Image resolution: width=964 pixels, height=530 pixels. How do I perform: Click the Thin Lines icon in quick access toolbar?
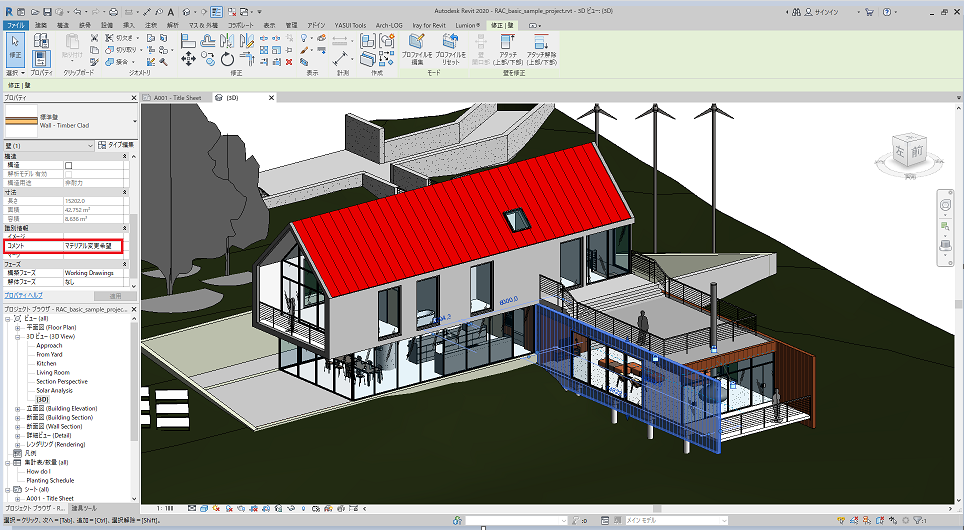tap(216, 12)
